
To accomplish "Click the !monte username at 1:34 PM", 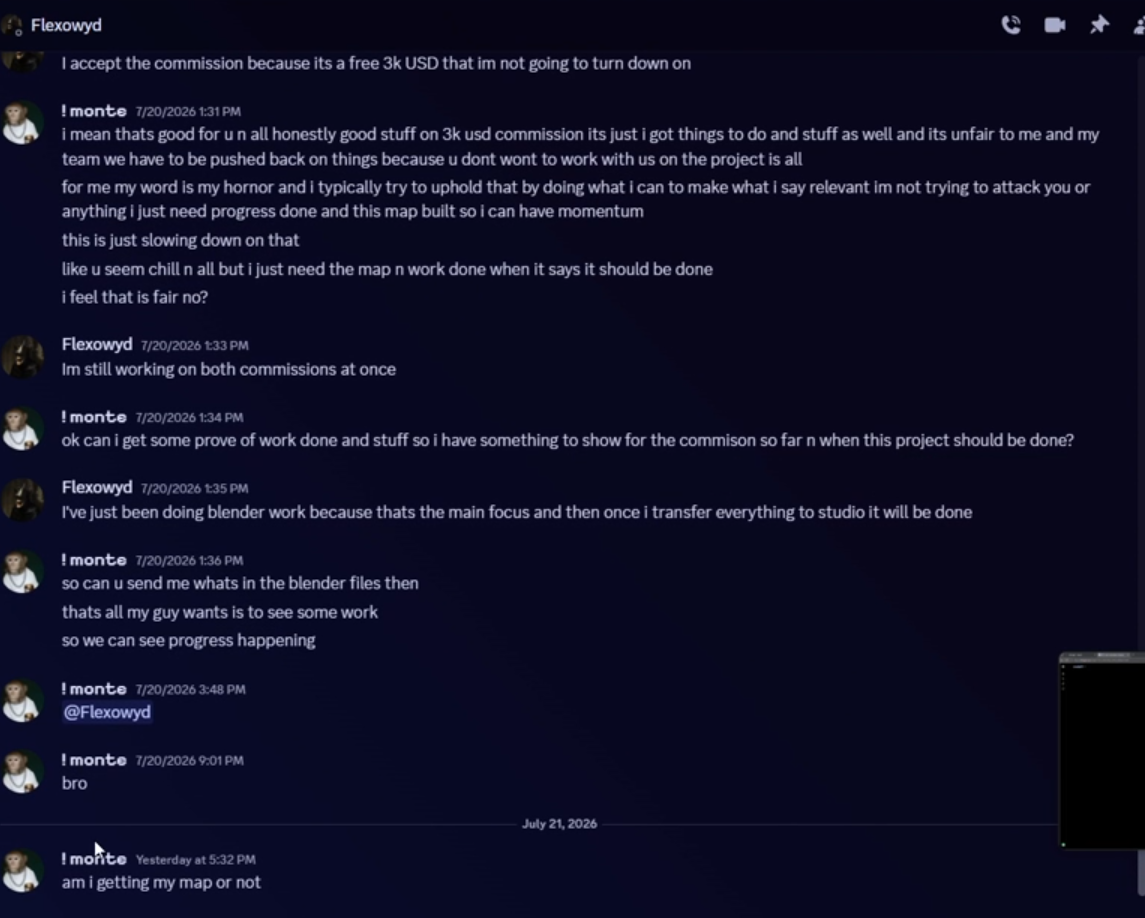I will pyautogui.click(x=94, y=417).
